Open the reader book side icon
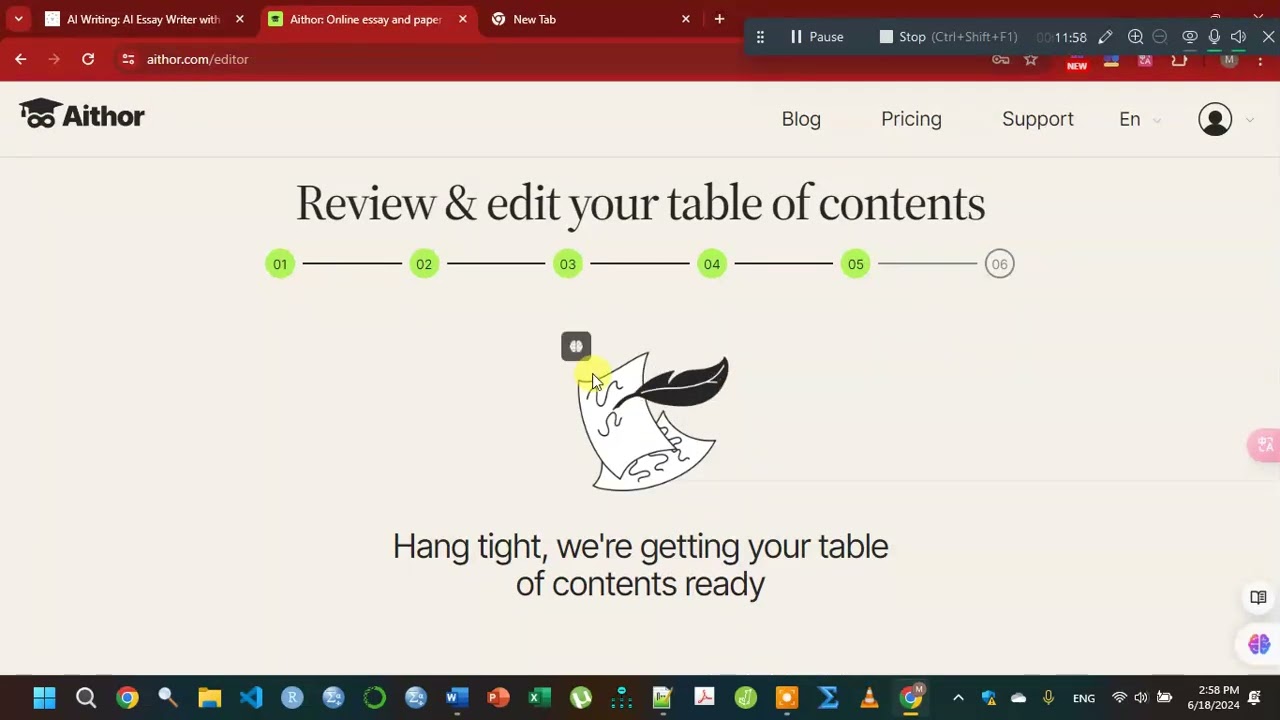This screenshot has height=720, width=1280. point(1258,598)
